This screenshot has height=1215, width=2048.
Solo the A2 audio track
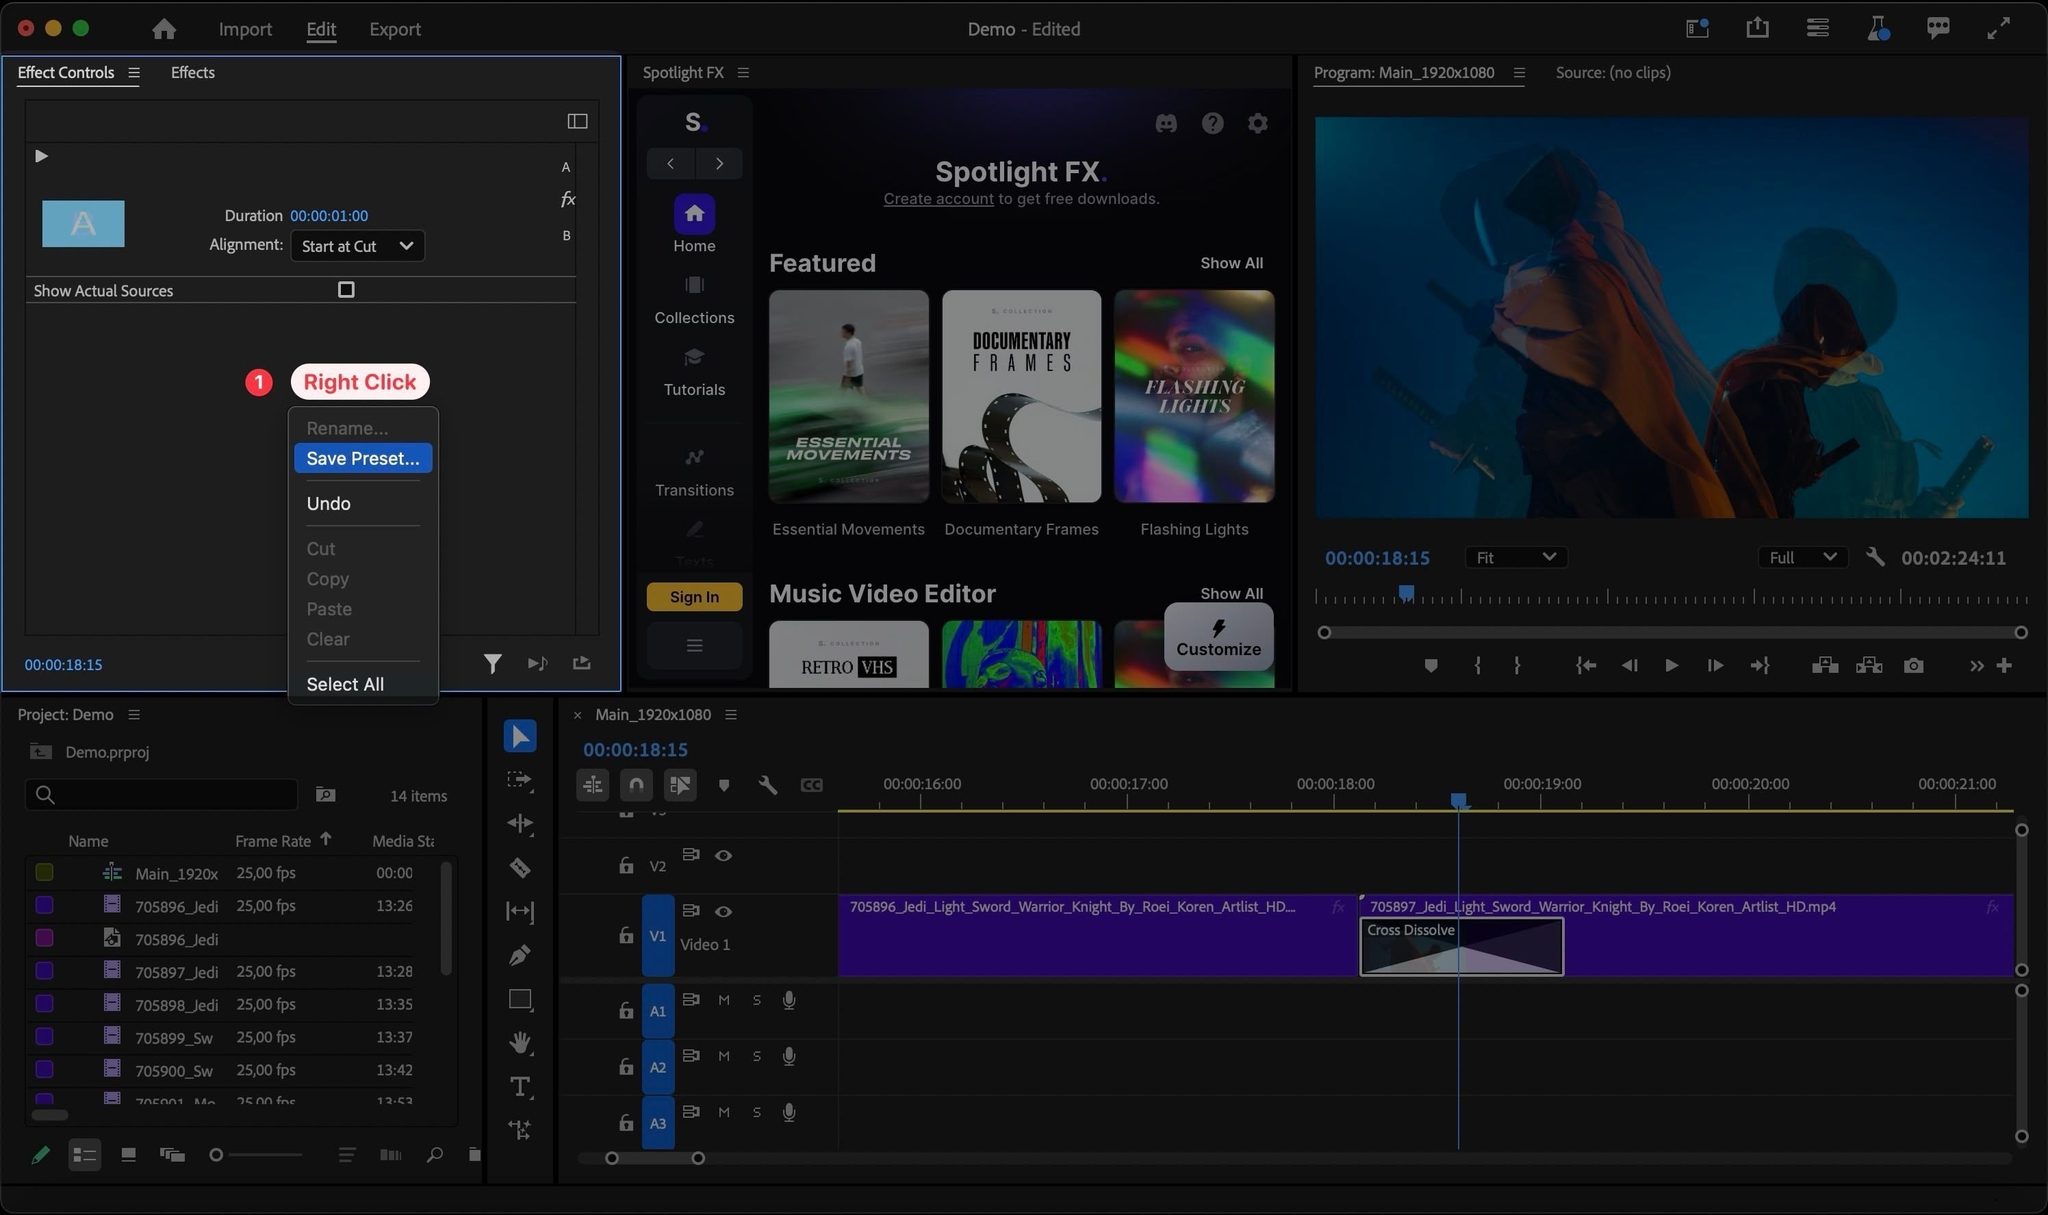pos(757,1056)
